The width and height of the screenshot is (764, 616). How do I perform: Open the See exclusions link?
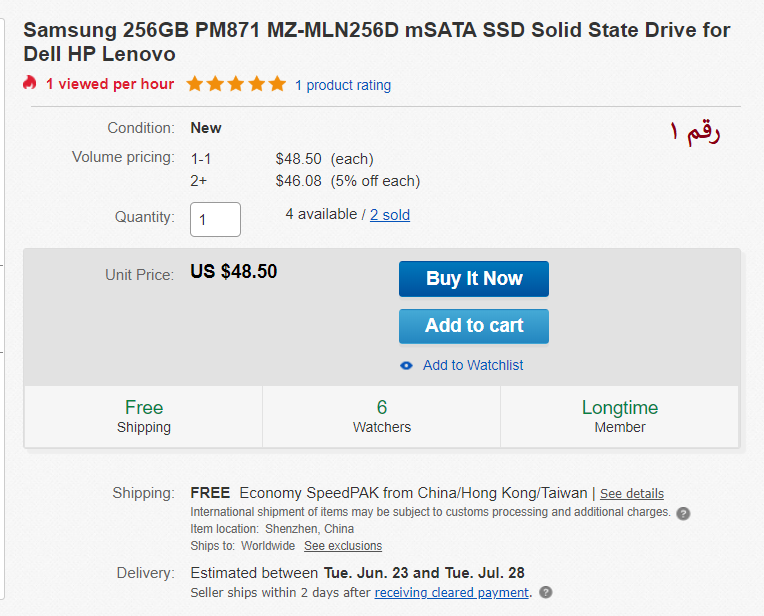coord(343,546)
